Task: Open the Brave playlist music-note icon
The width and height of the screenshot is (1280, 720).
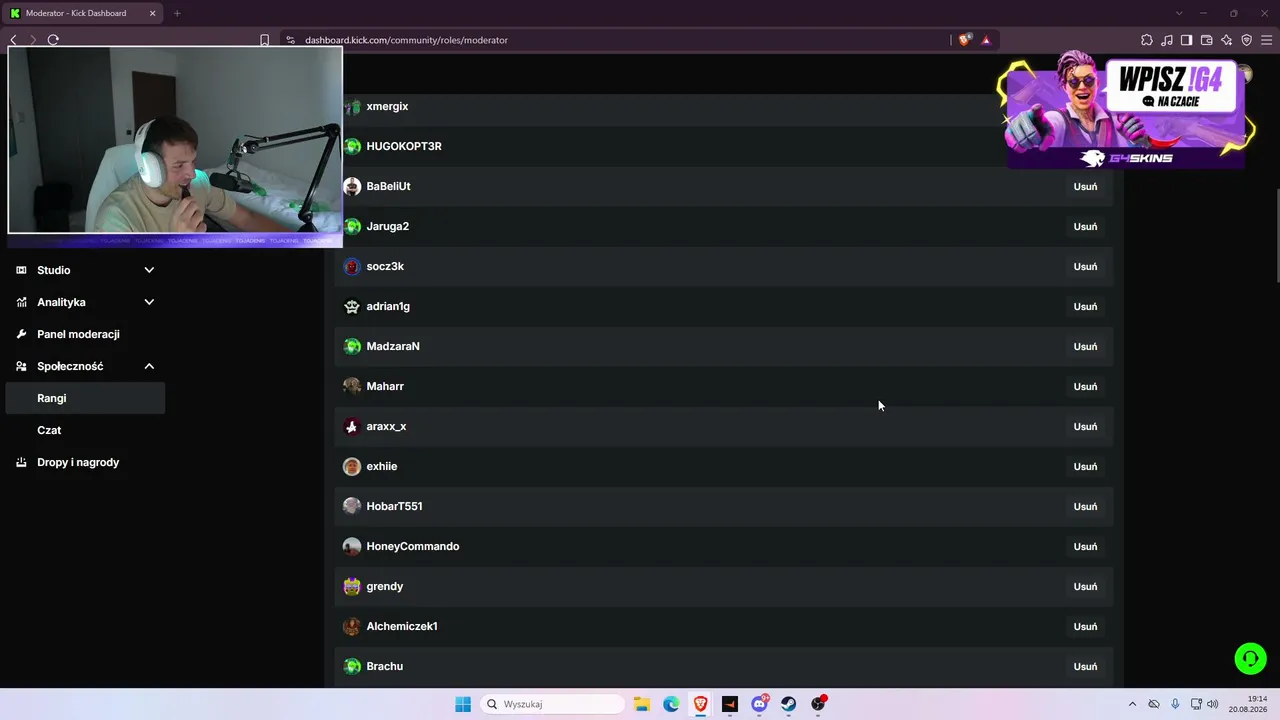Action: [x=1167, y=40]
